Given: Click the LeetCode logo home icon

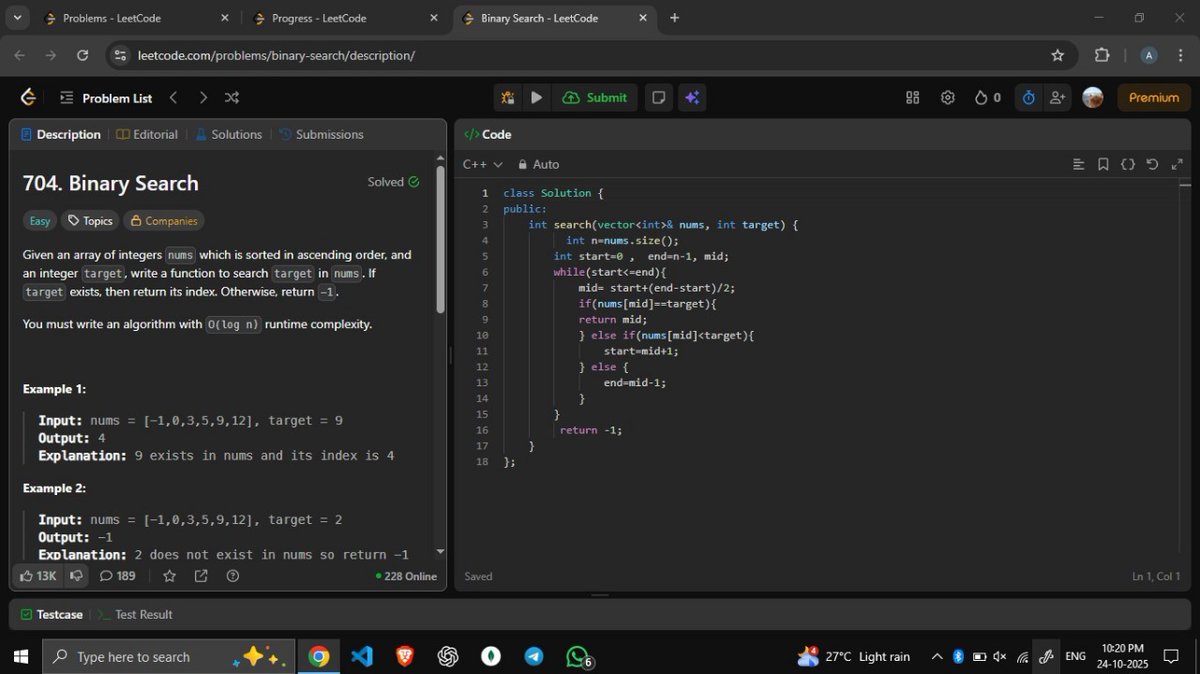Looking at the screenshot, I should pyautogui.click(x=28, y=97).
